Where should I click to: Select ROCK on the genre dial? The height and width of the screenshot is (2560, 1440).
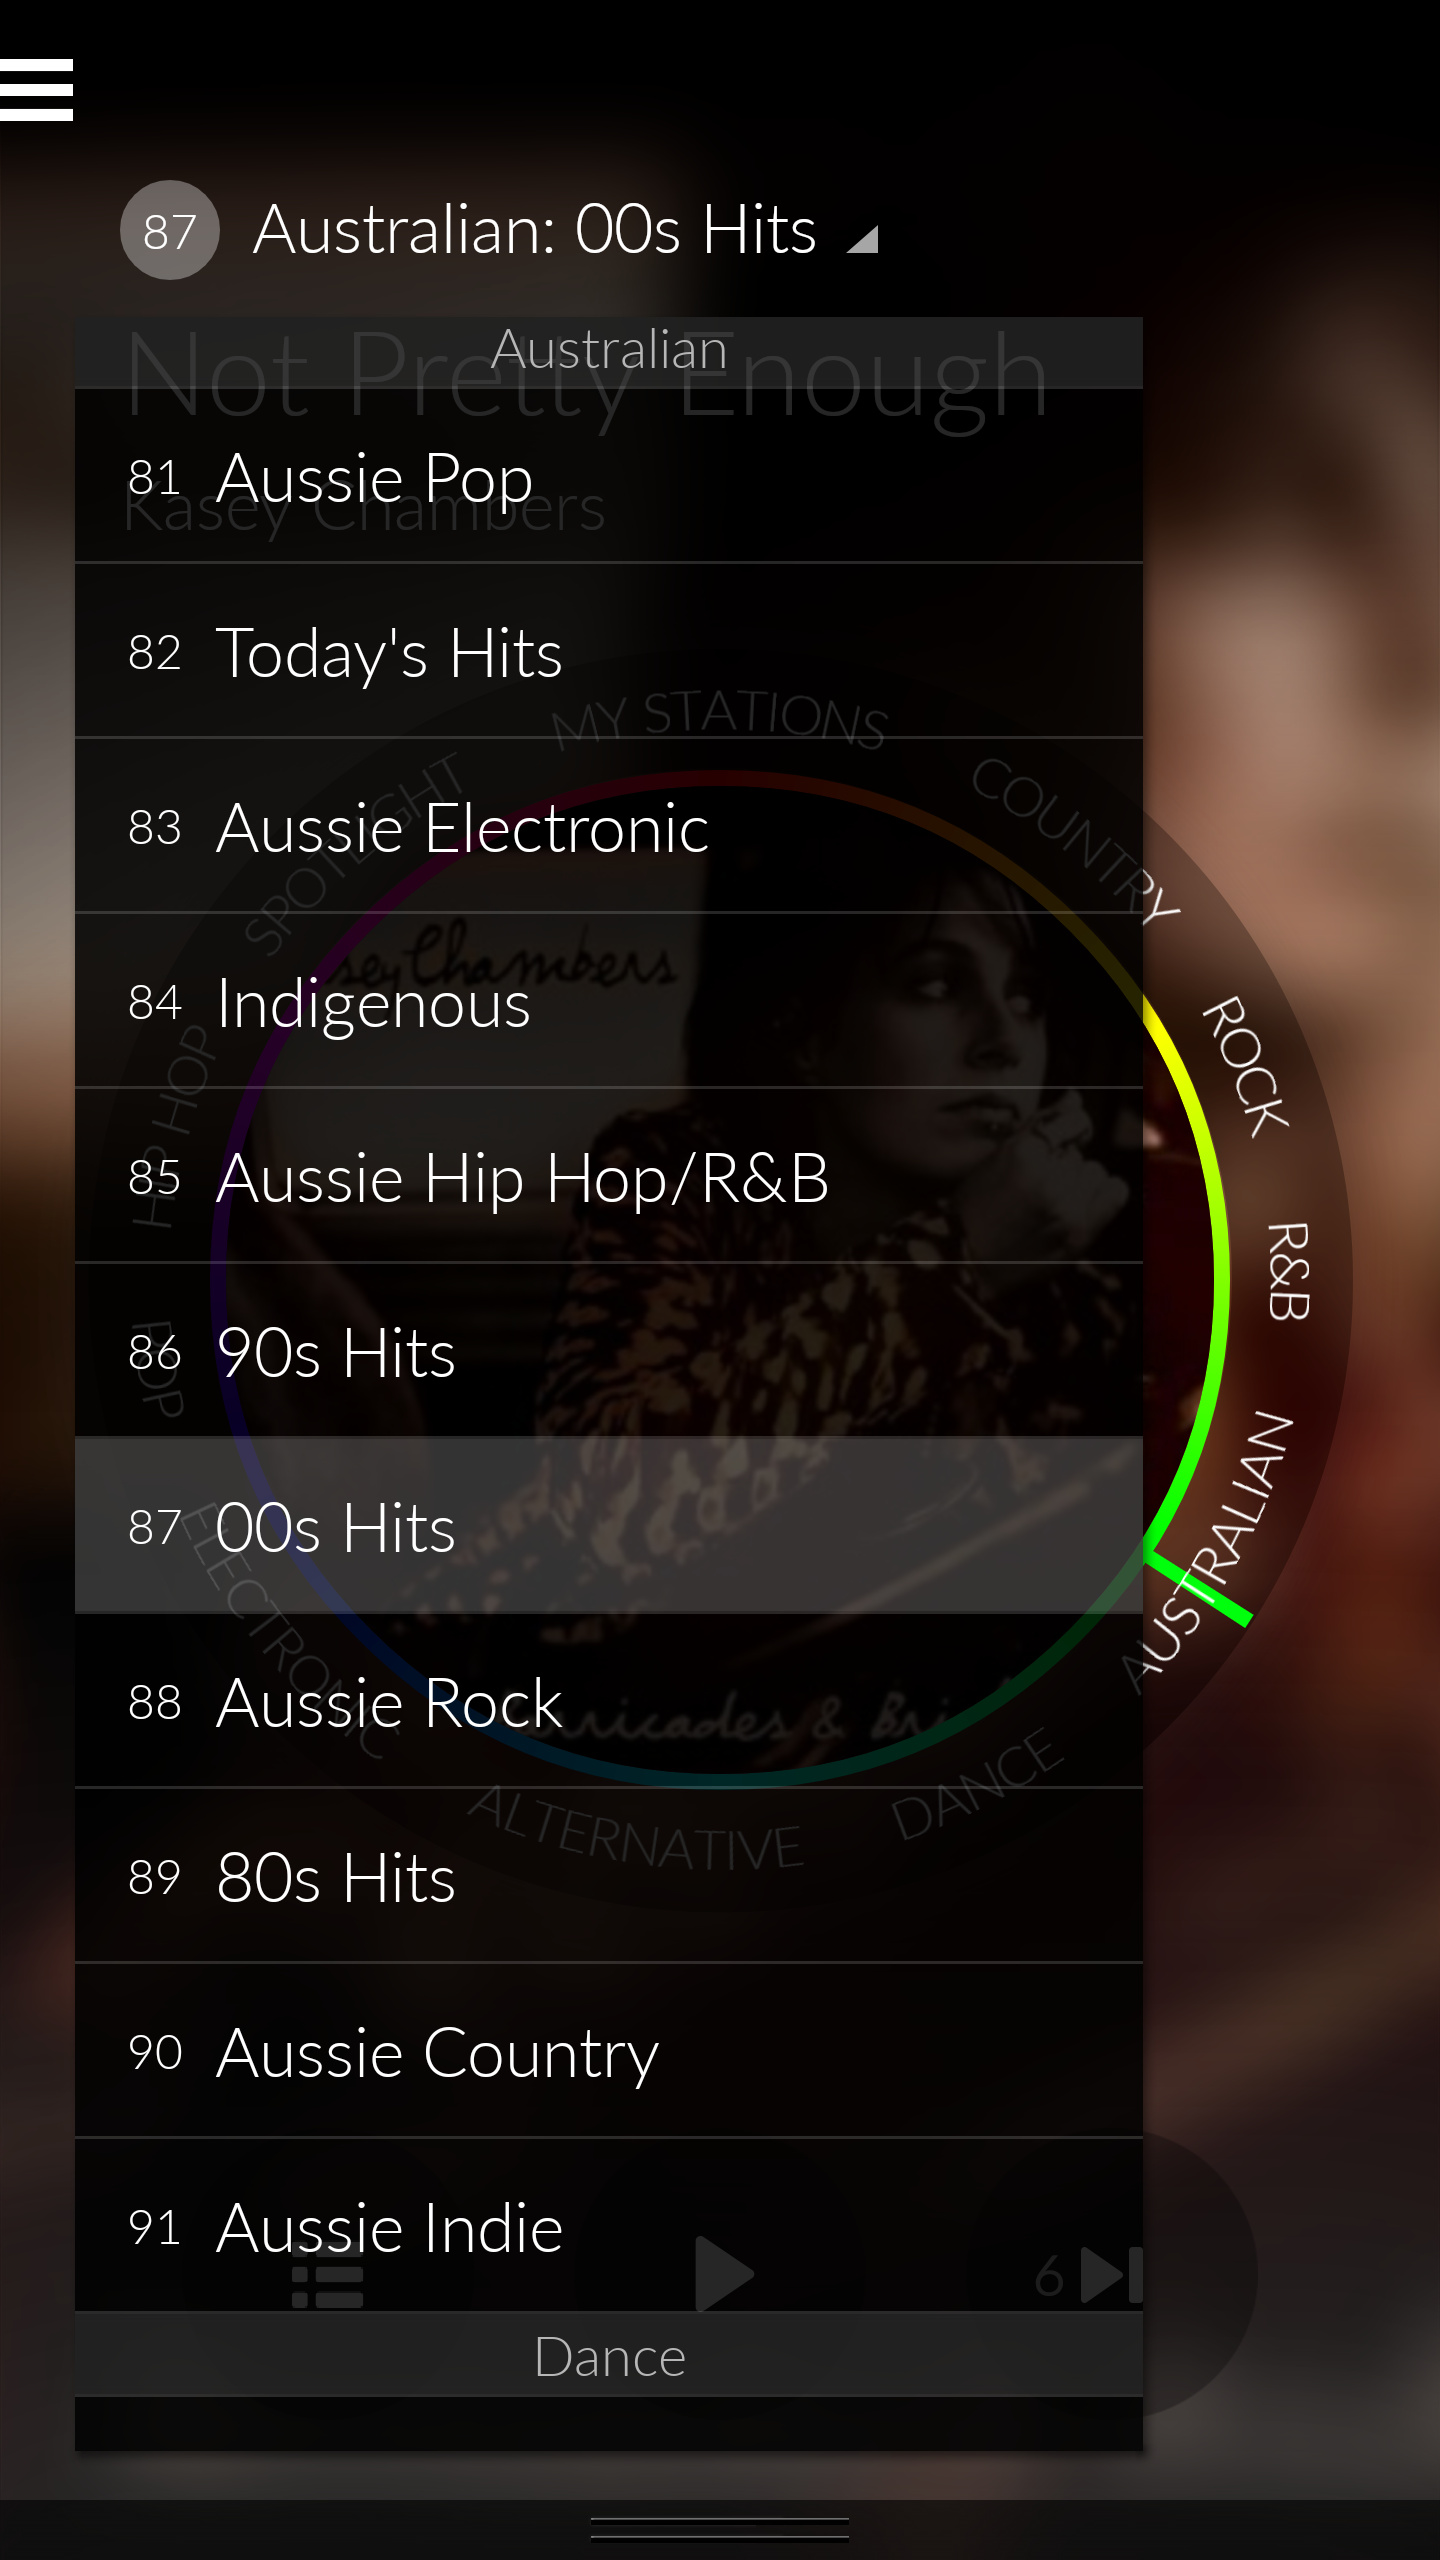tap(1246, 1066)
